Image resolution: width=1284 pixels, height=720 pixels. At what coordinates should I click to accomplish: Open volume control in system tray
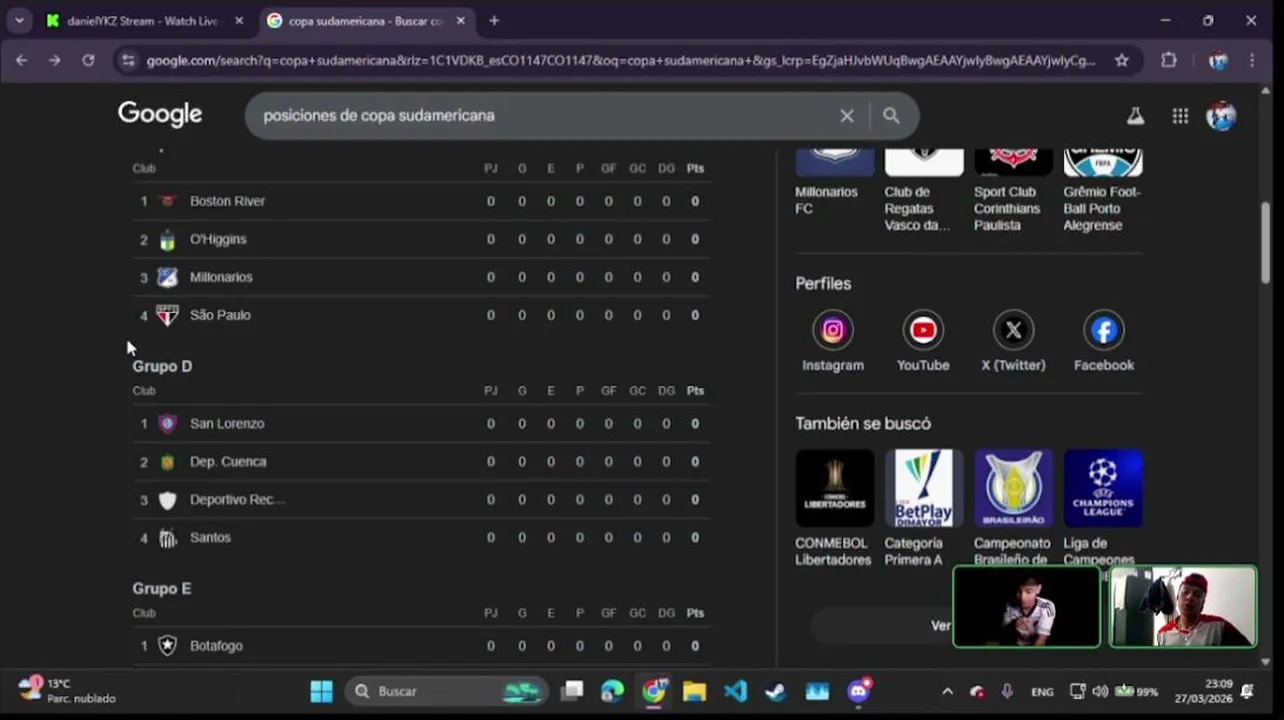tap(1100, 691)
